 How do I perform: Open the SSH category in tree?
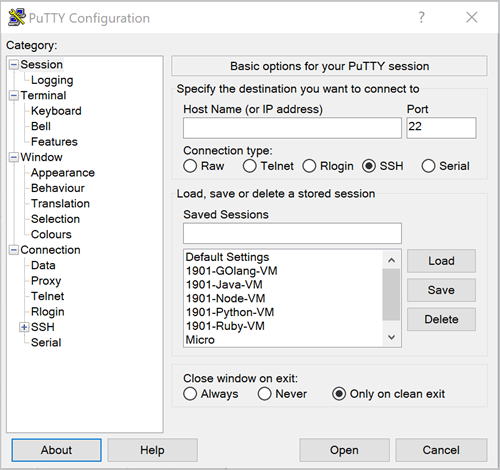pos(43,327)
